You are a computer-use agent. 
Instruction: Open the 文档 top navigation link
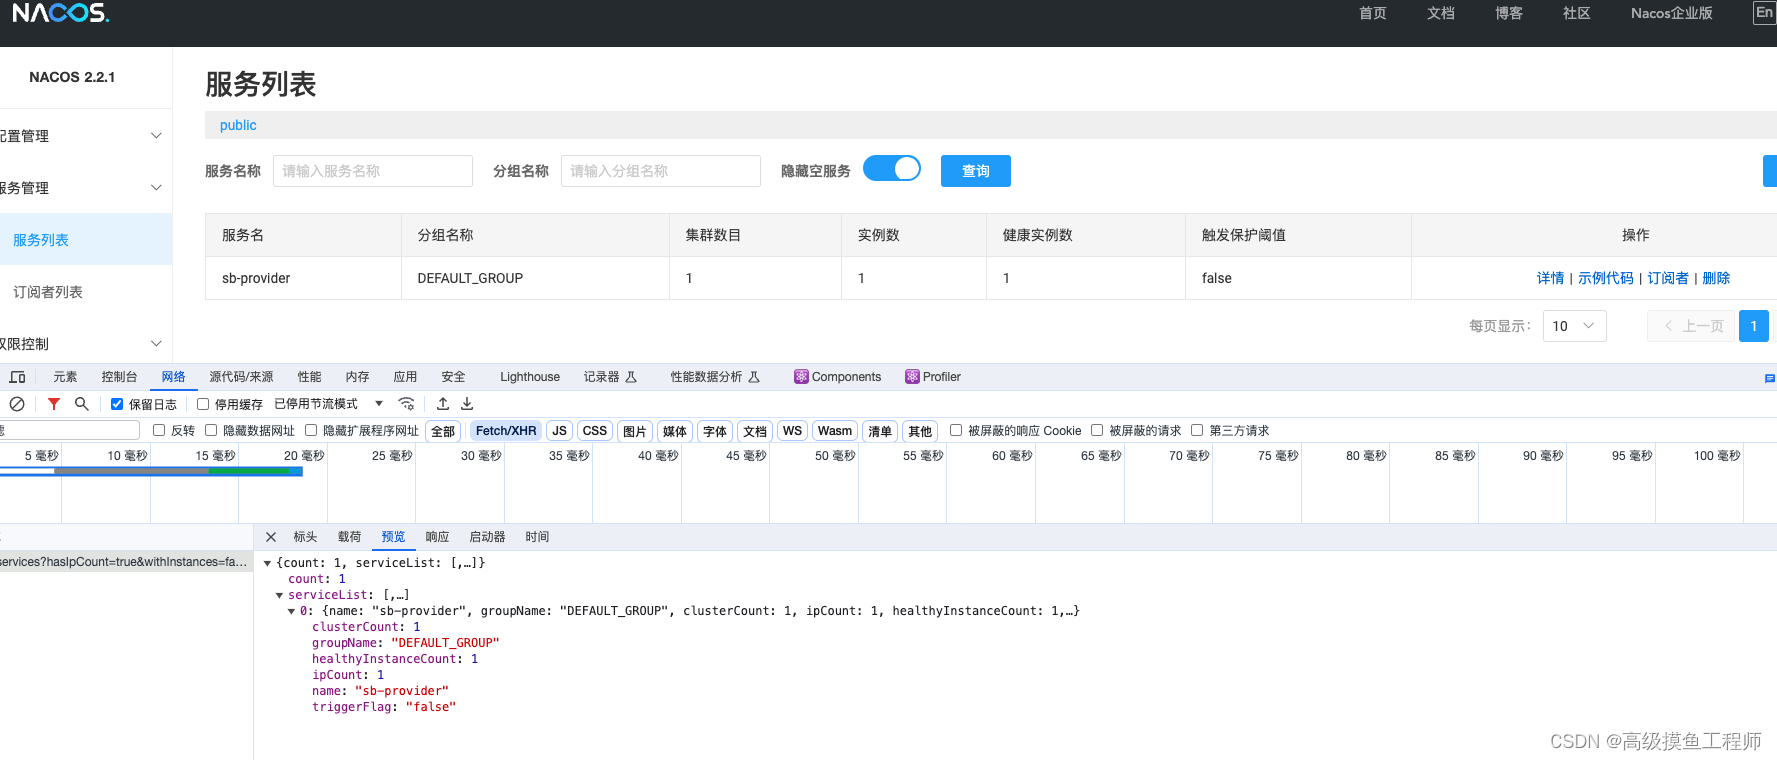[x=1441, y=13]
